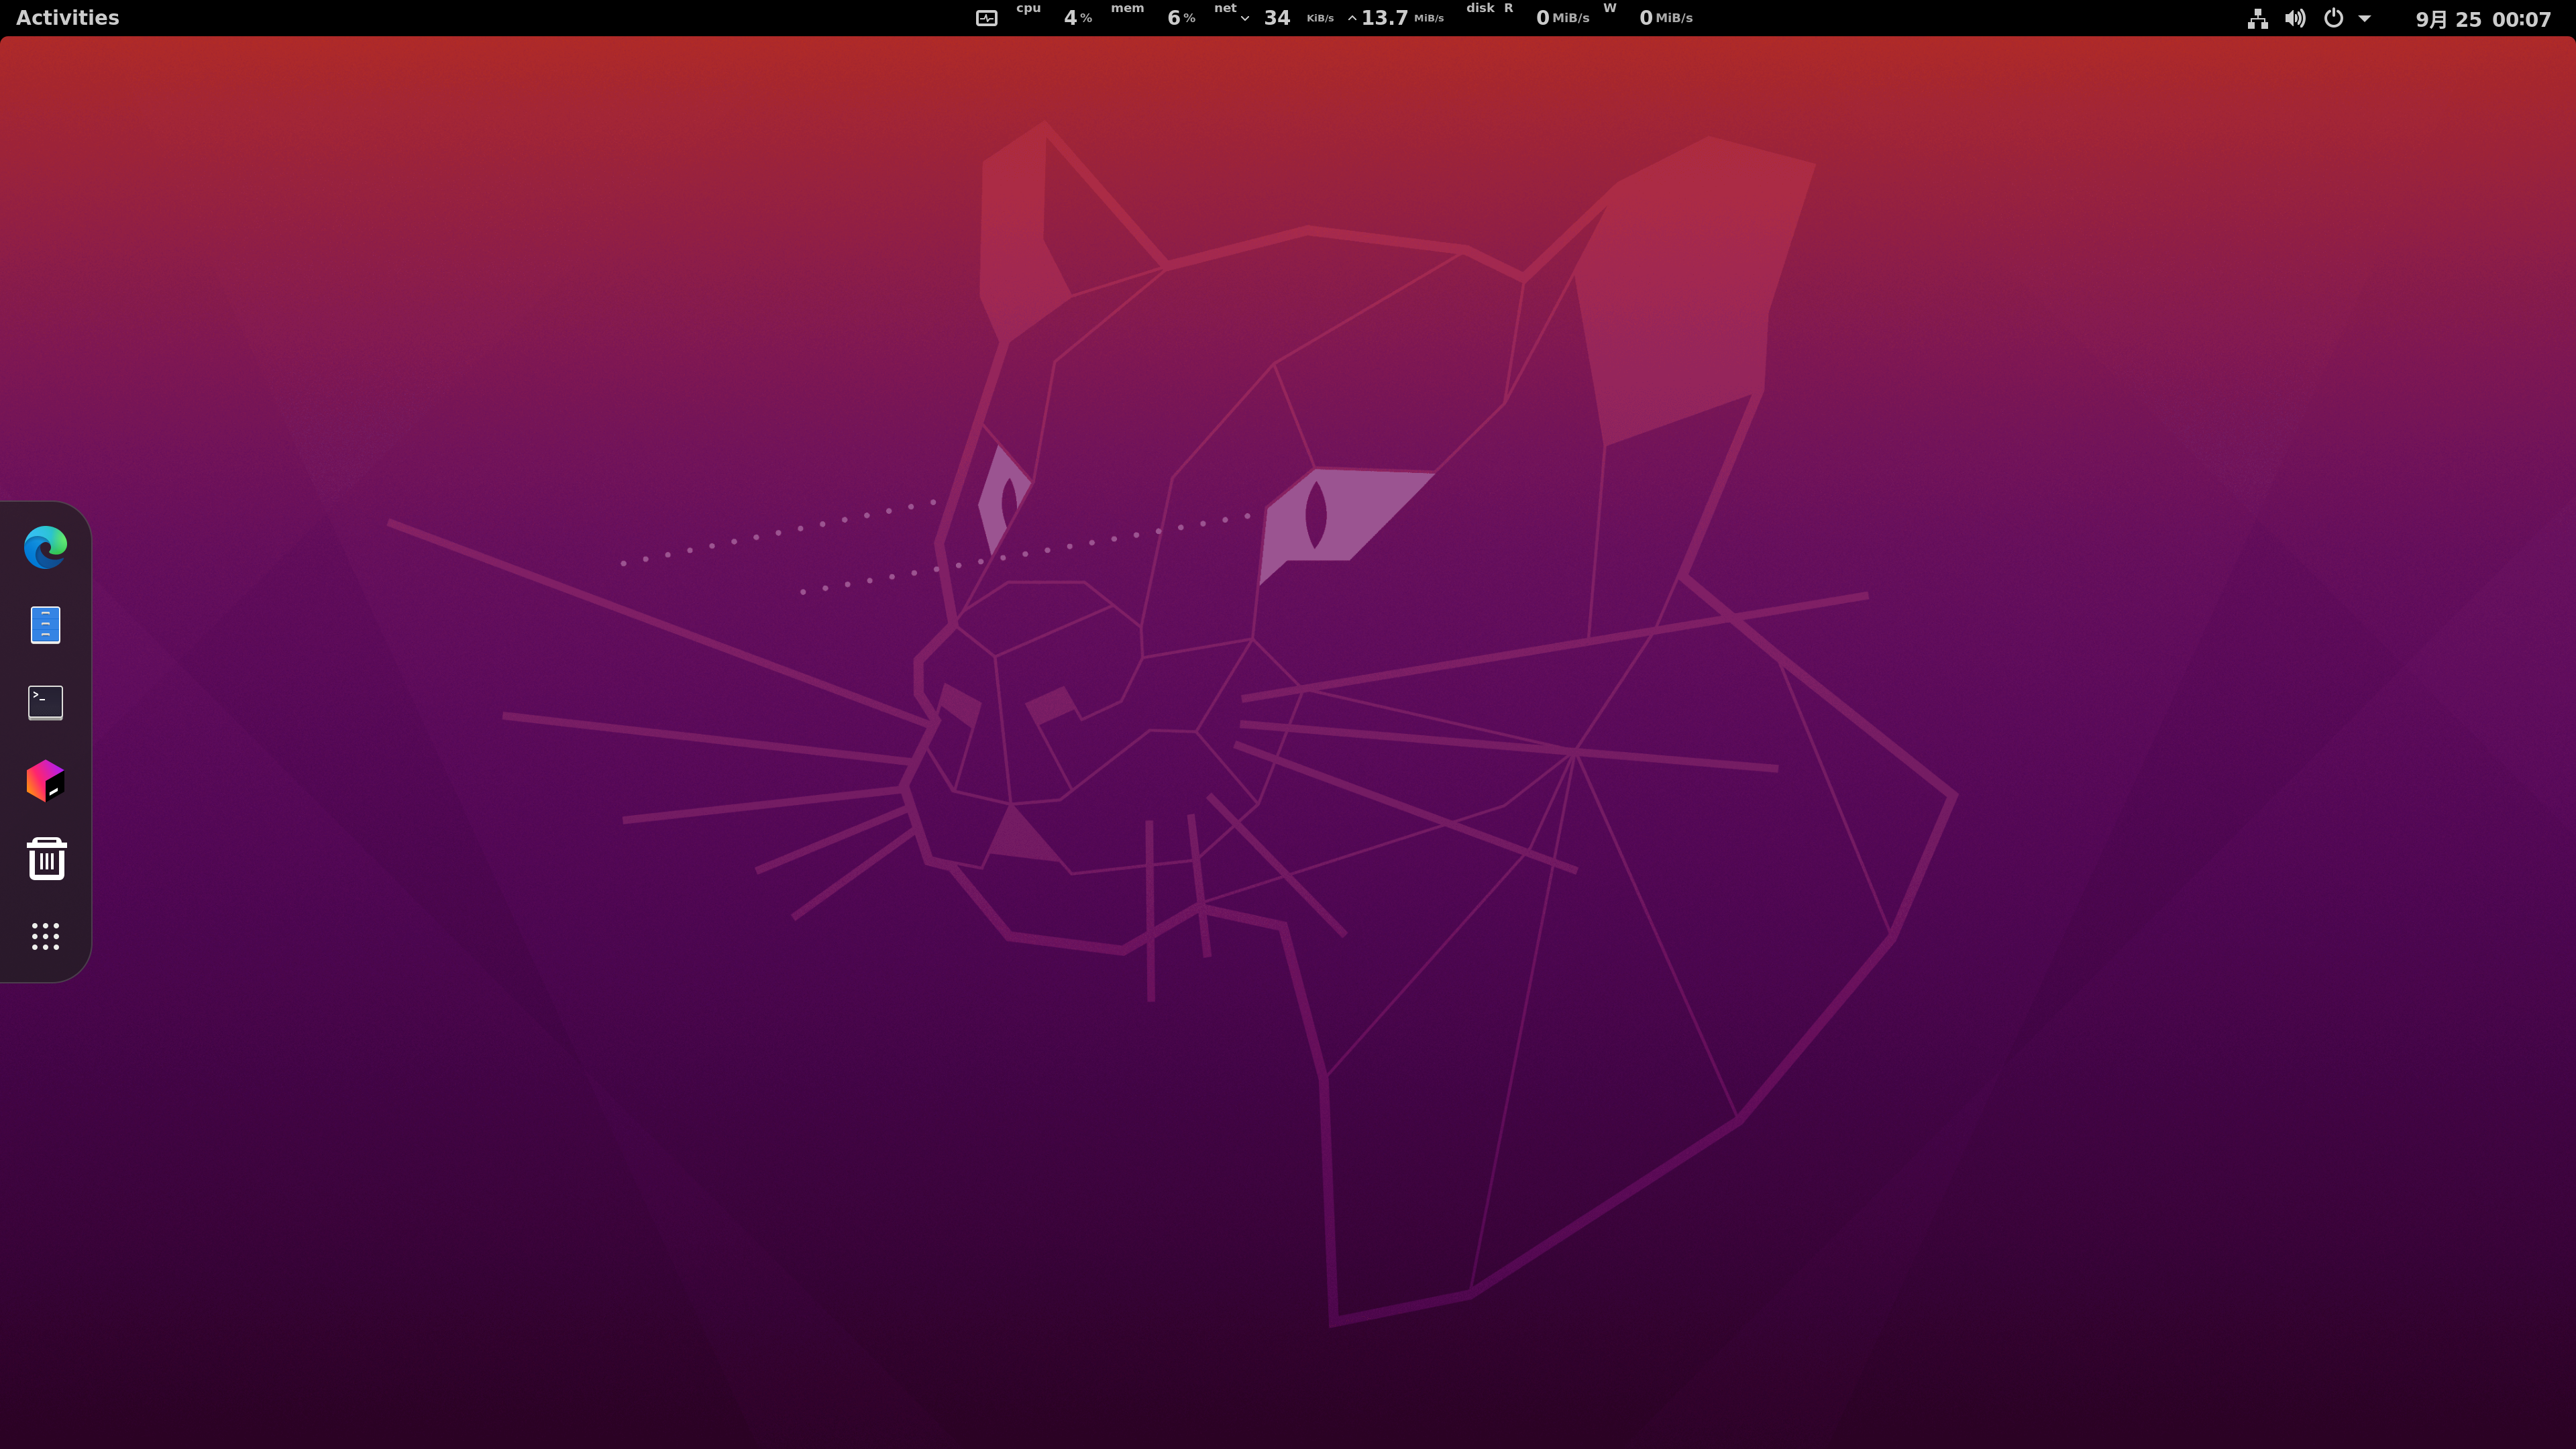Open the clock and calendar menu
Viewport: 2576px width, 1449px height.
(x=2482, y=18)
